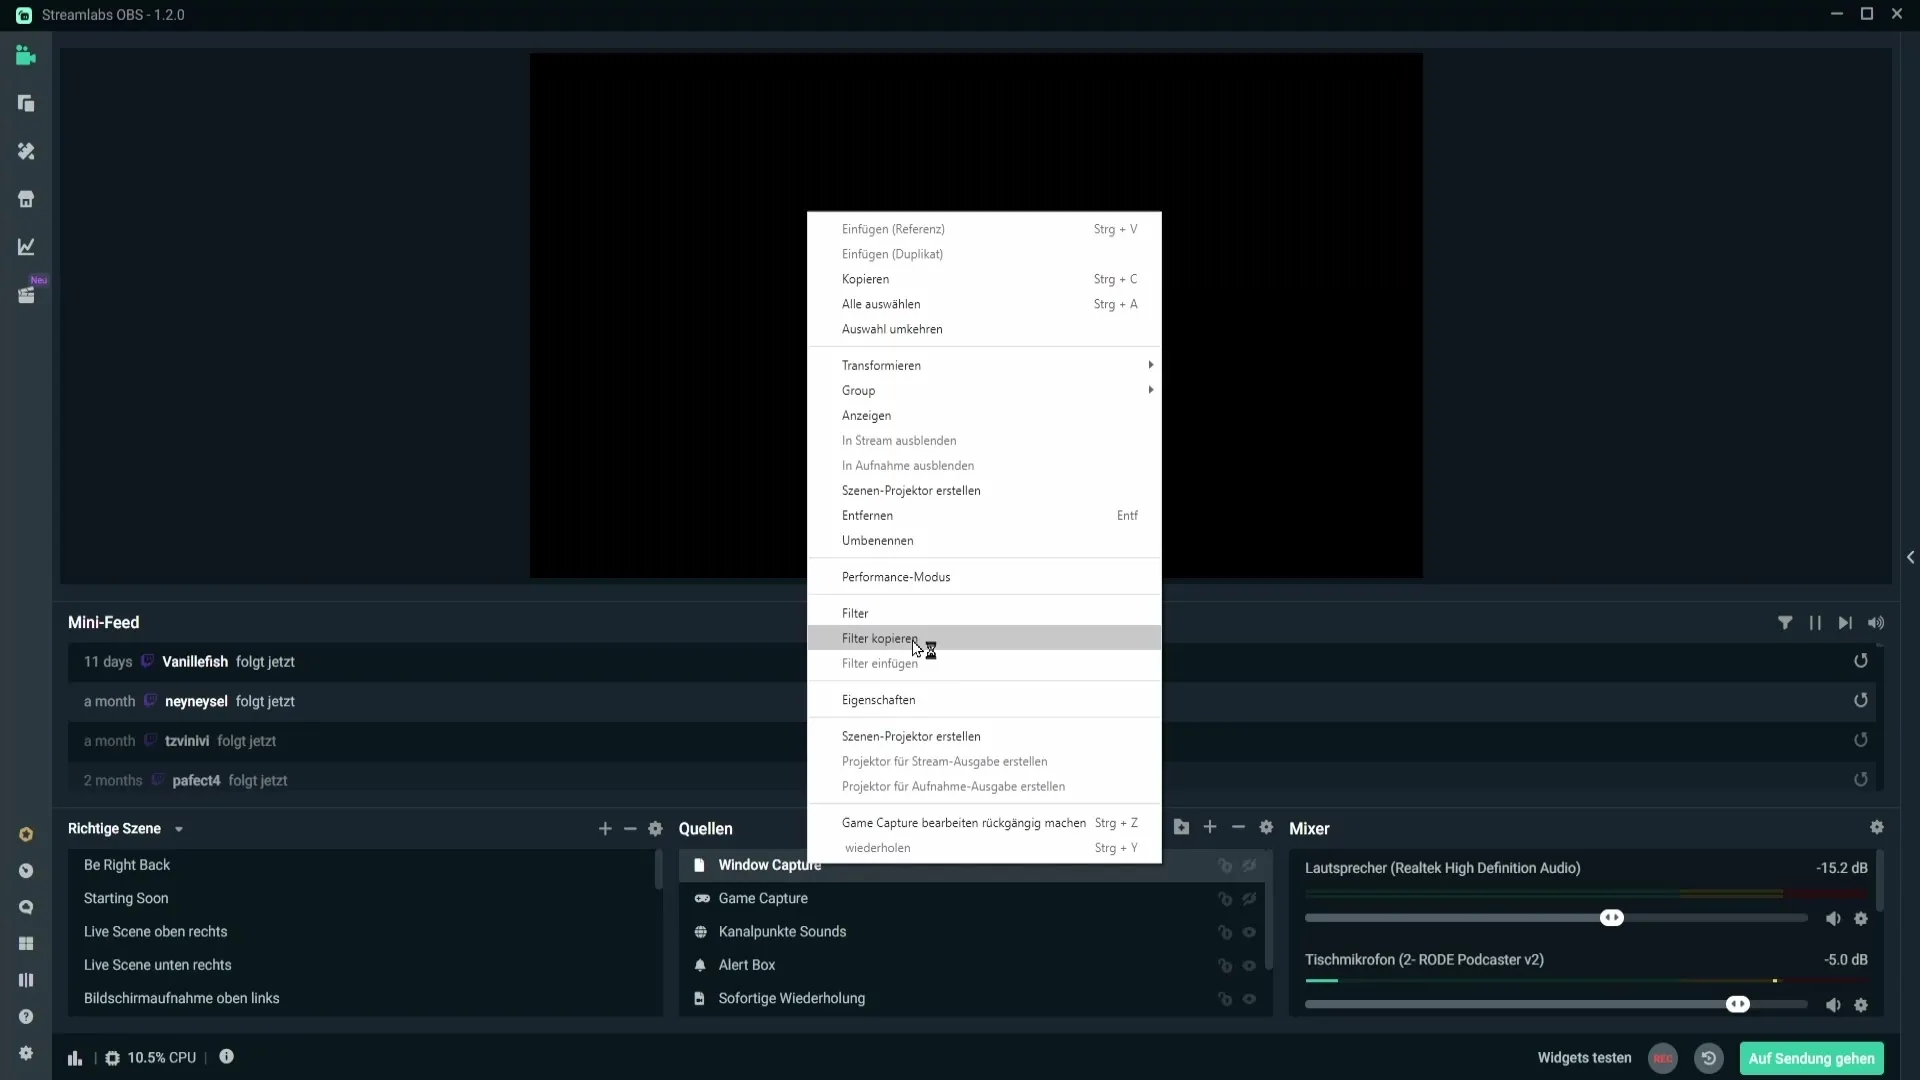This screenshot has width=1920, height=1080.
Task: Replay the pafect4 follow alert
Action: (x=1861, y=780)
